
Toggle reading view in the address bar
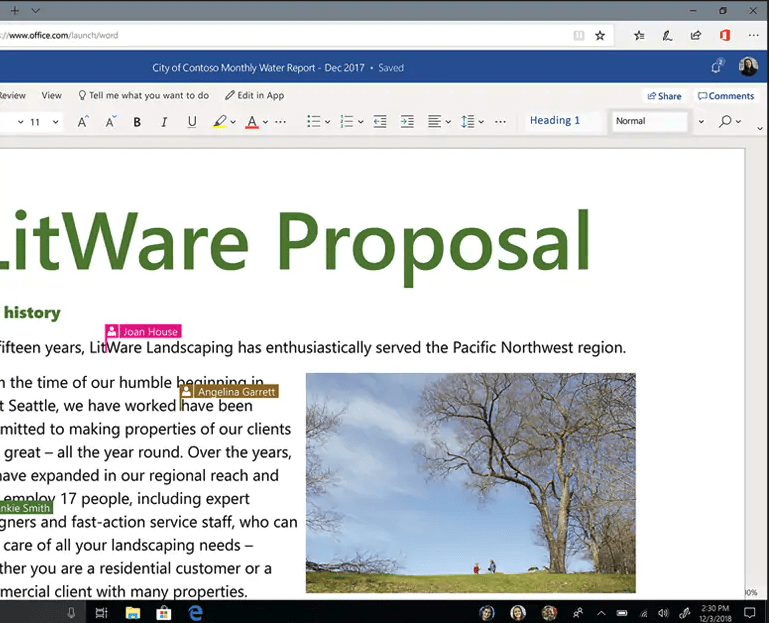[579, 35]
